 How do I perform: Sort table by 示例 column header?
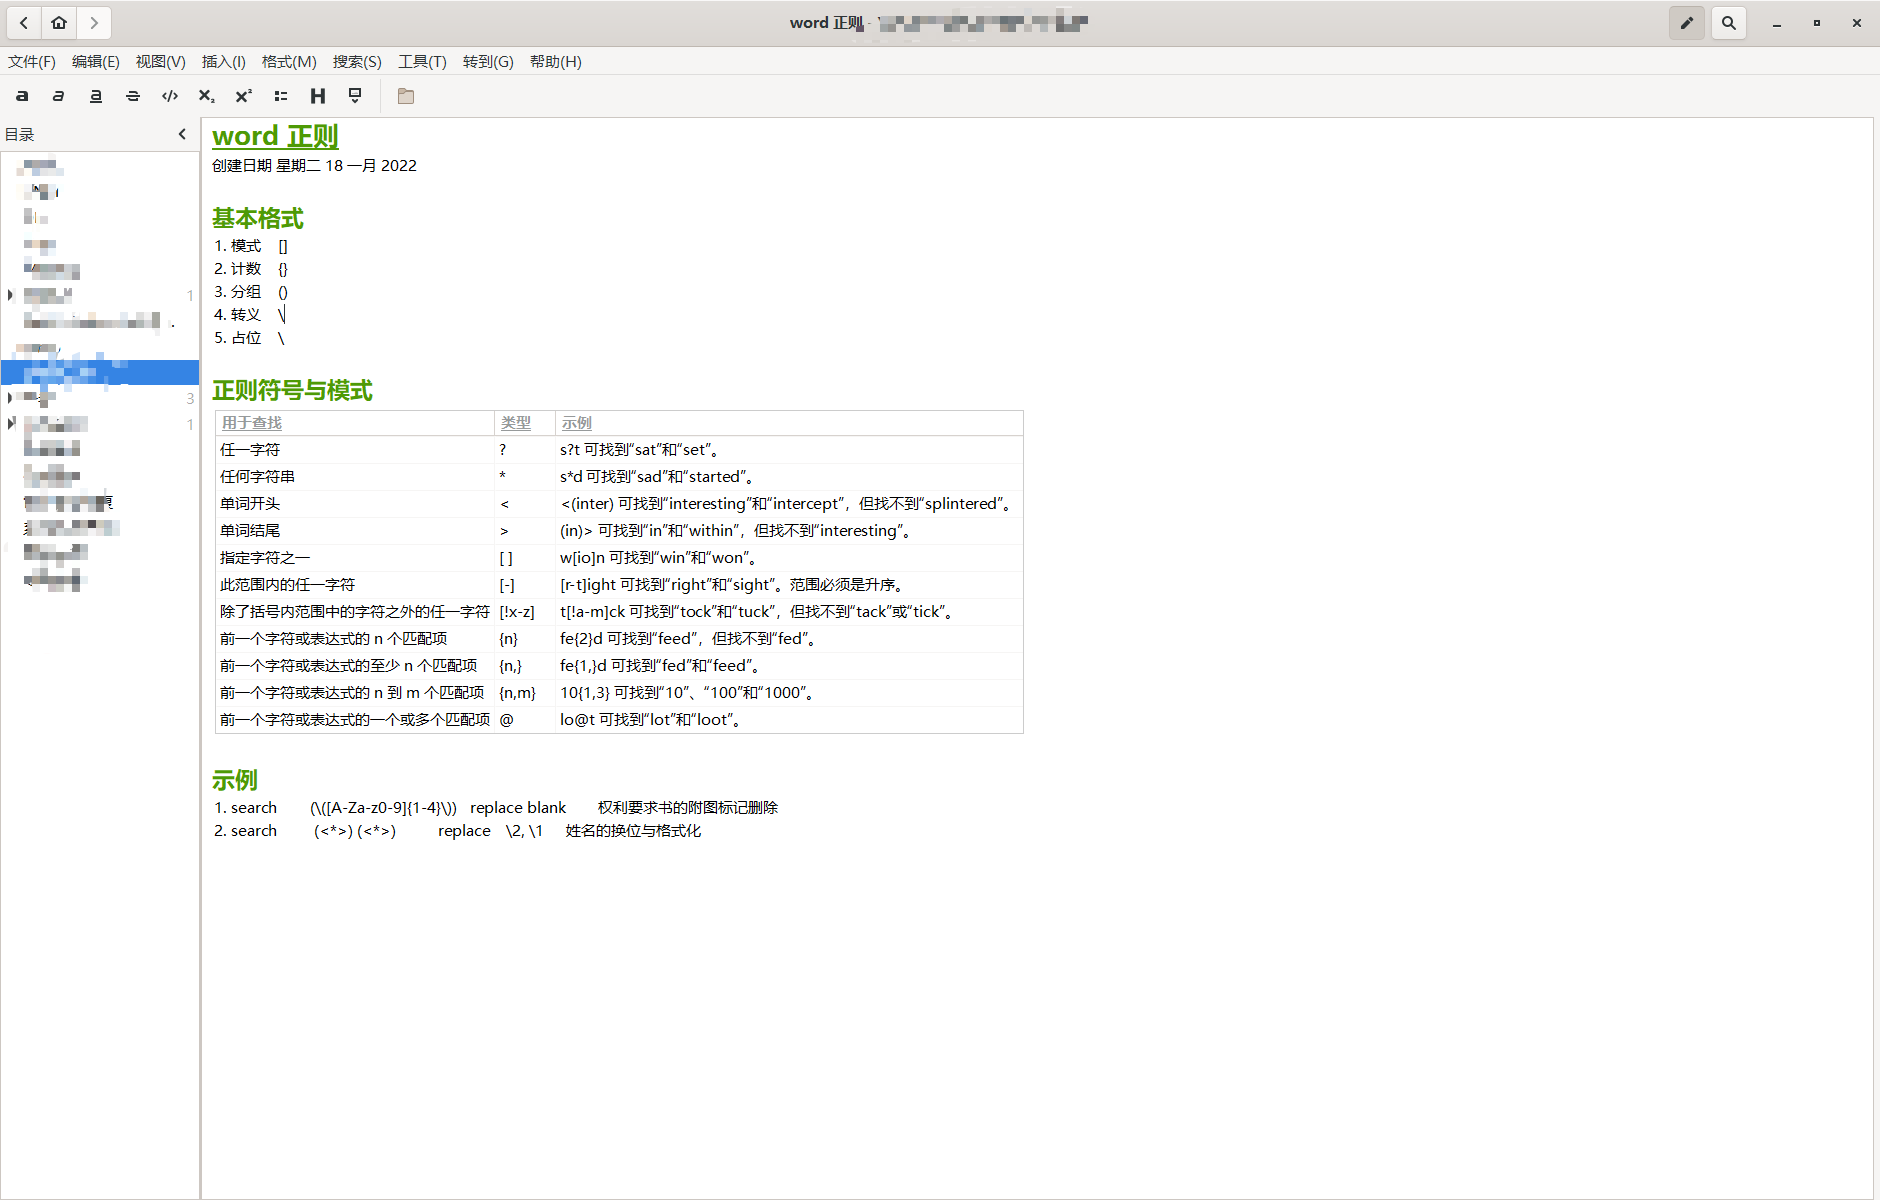[x=789, y=423]
